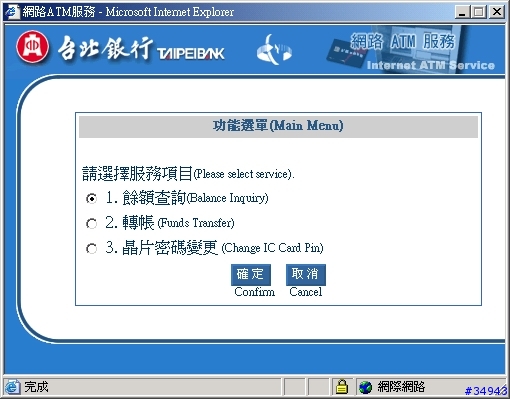Click the Confirm caption under 確定

pyautogui.click(x=255, y=292)
